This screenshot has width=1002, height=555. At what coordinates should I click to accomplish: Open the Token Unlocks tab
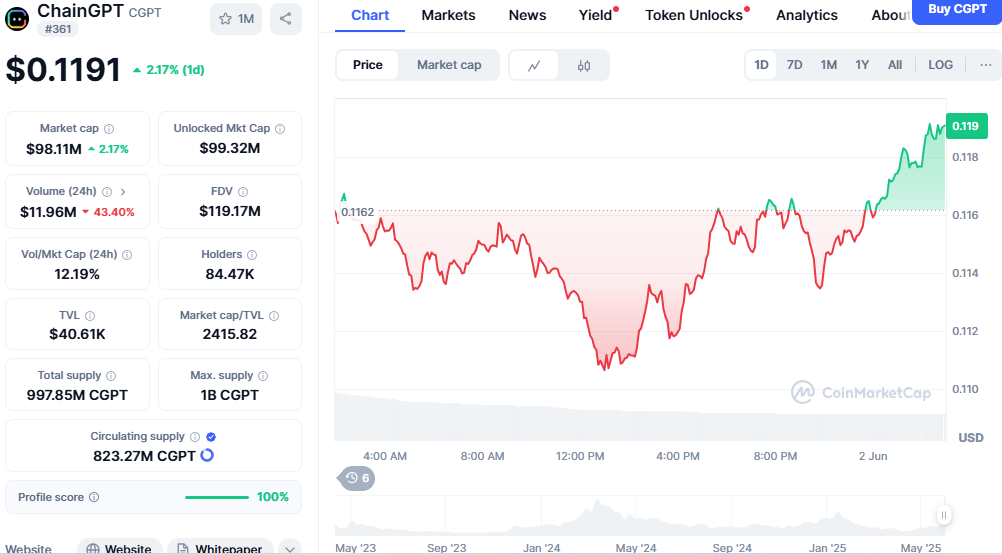694,15
